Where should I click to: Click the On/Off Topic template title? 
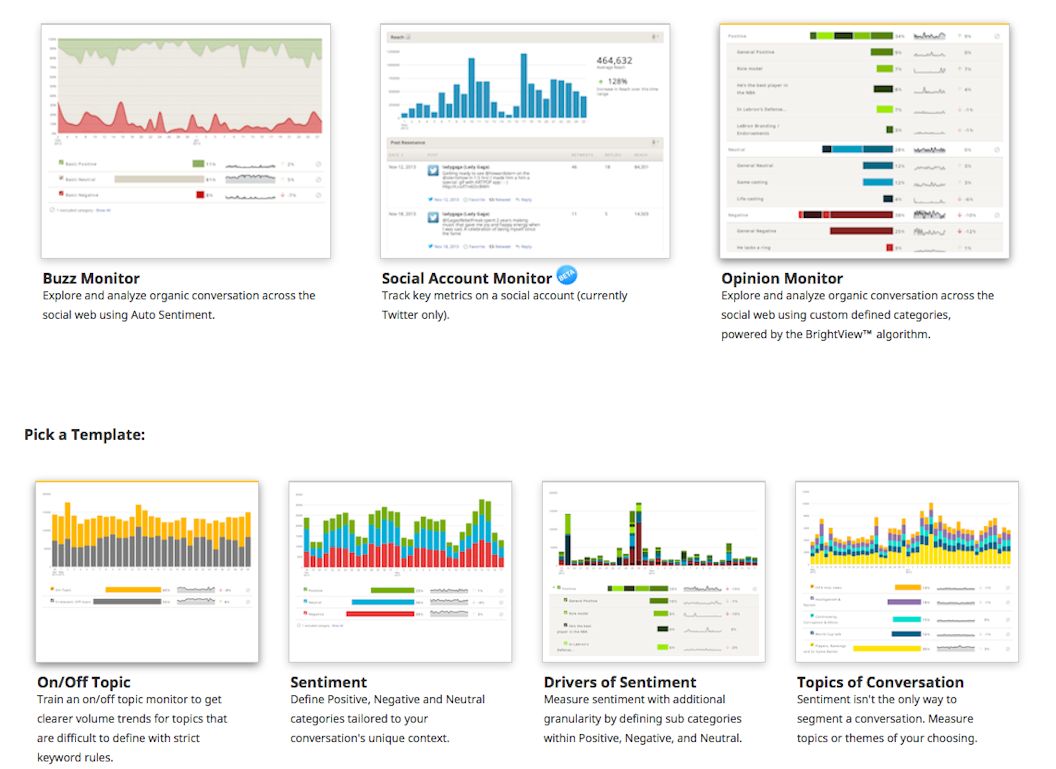coord(84,682)
